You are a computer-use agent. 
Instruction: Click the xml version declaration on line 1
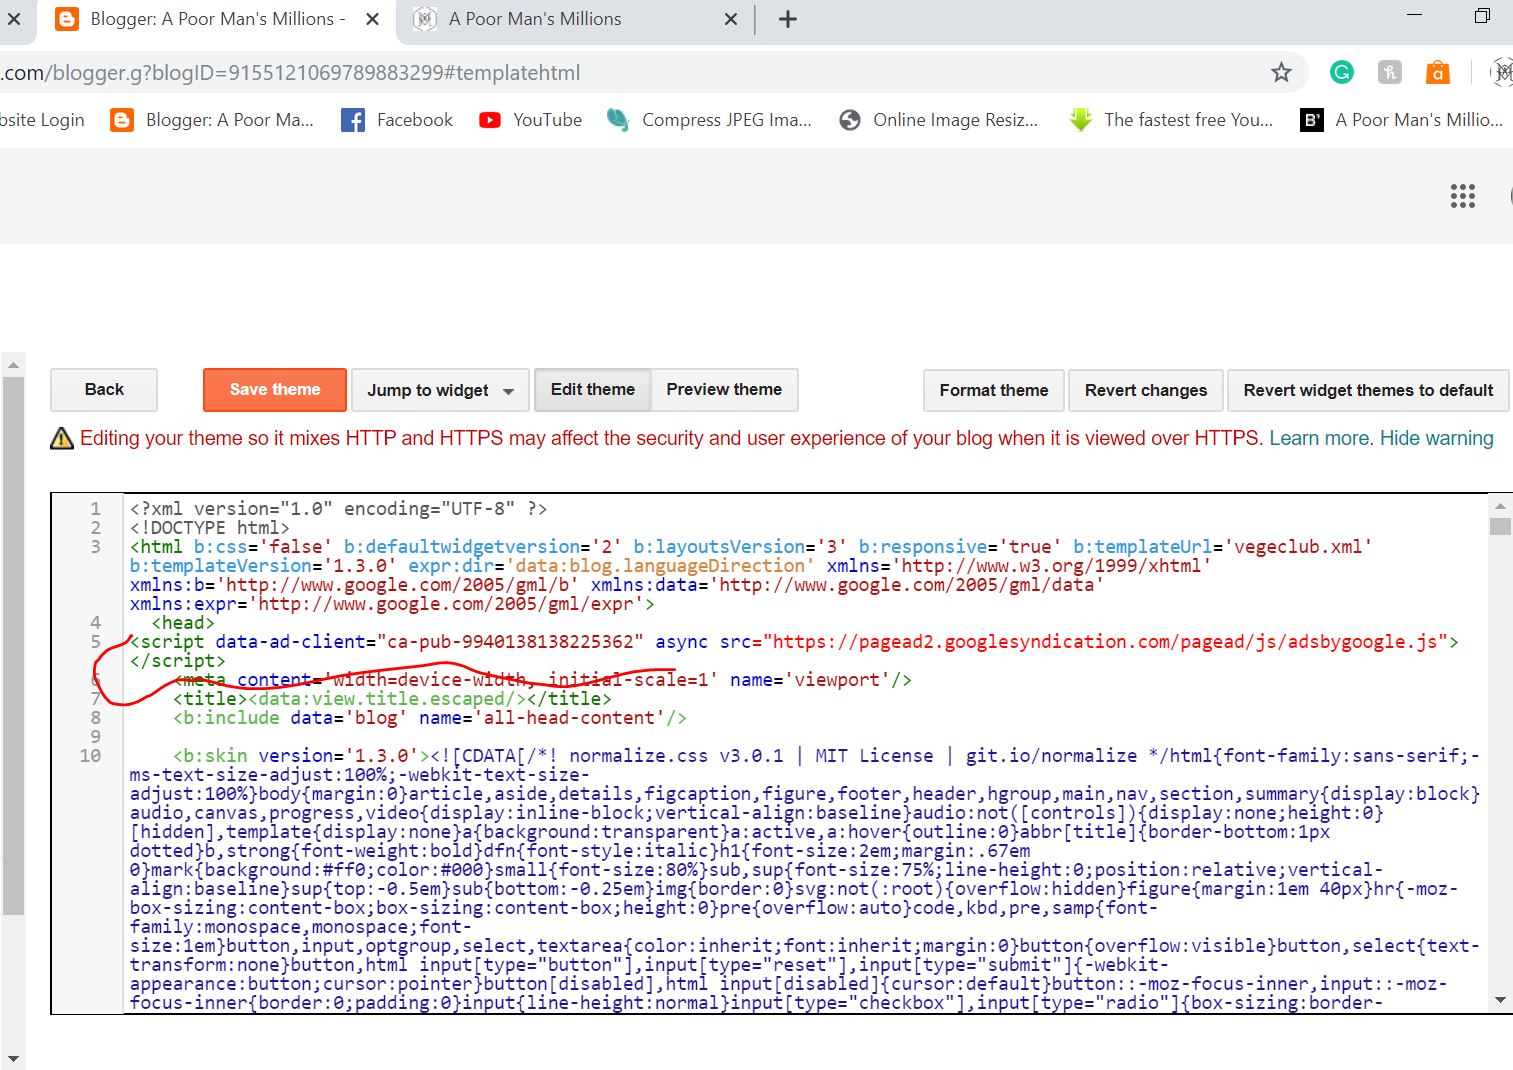point(338,509)
